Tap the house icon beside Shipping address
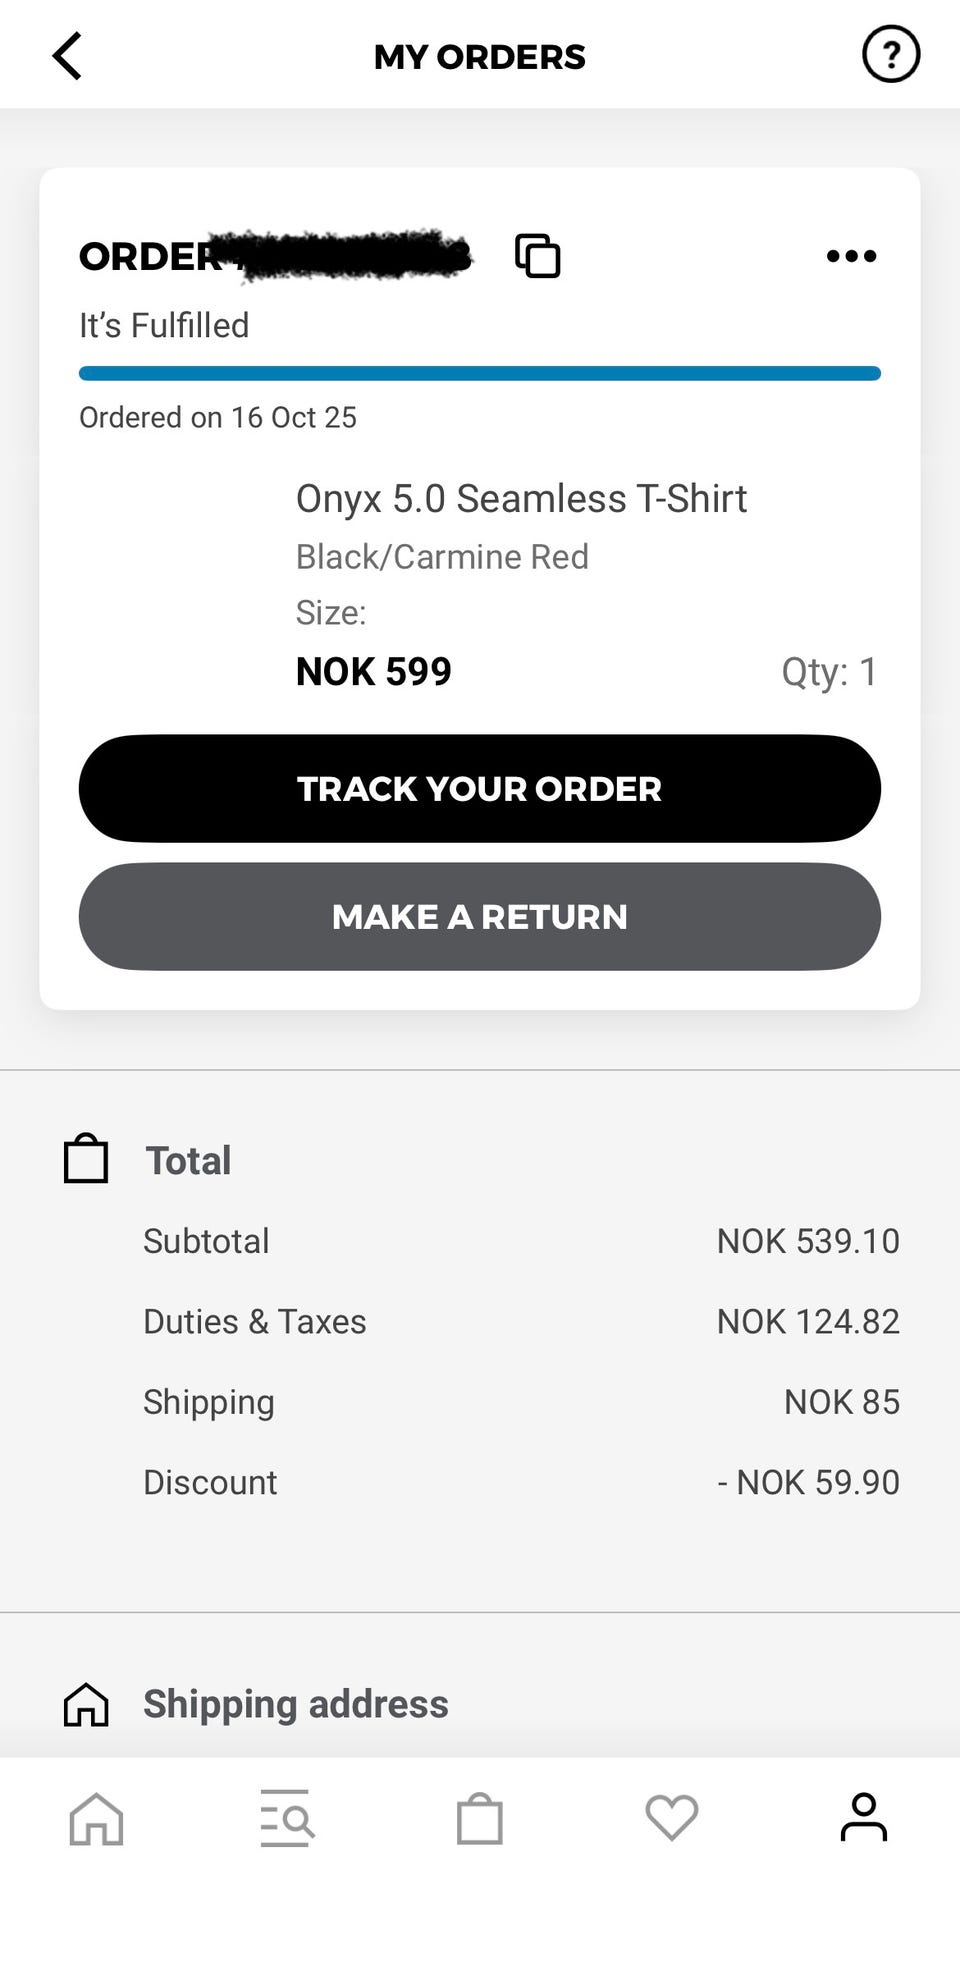This screenshot has height=1962, width=960. (x=86, y=1704)
